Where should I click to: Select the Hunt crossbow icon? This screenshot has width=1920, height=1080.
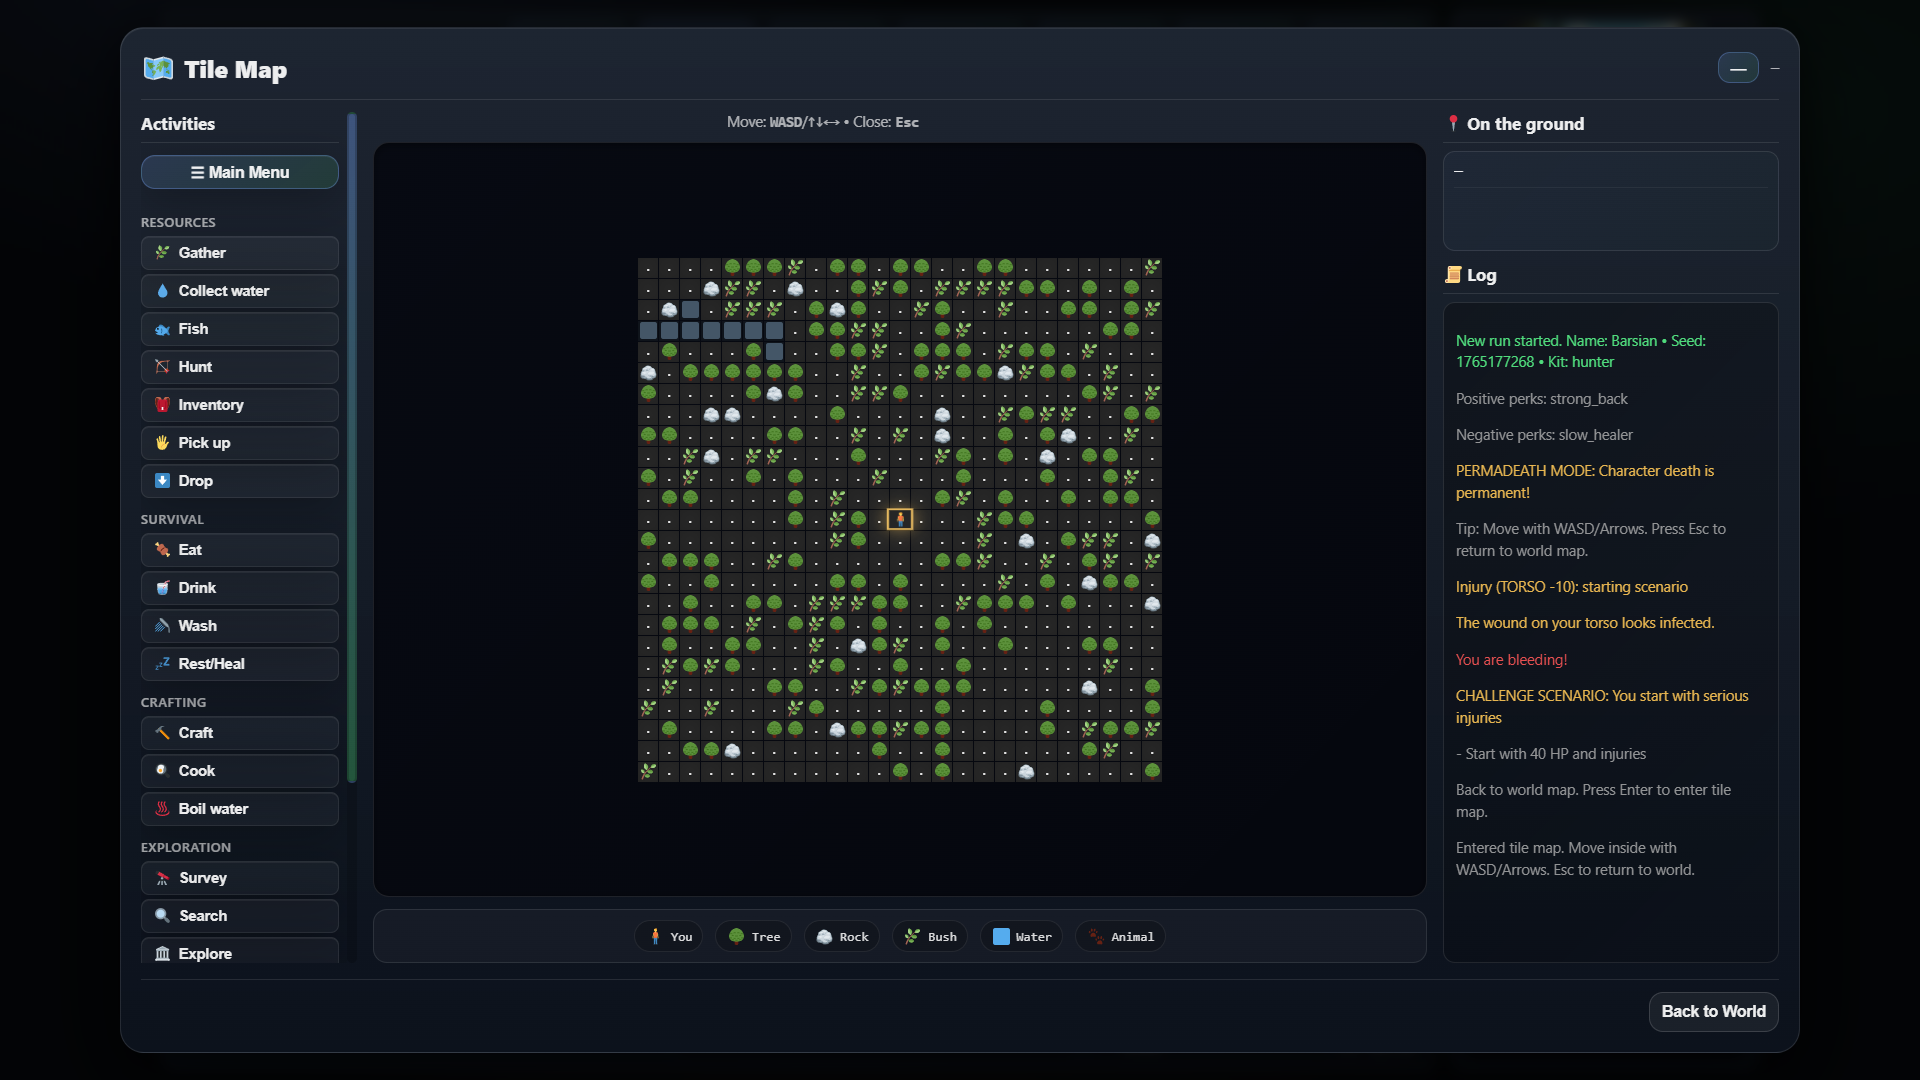click(163, 367)
